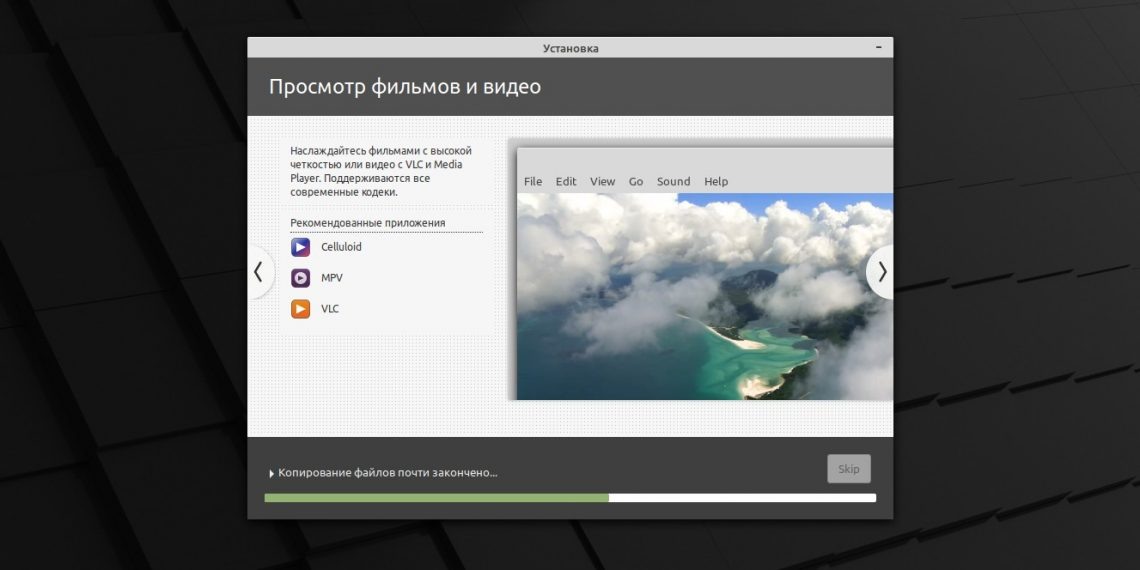Open the View menu in slideshow image
Image resolution: width=1140 pixels, height=570 pixels.
[x=602, y=182]
